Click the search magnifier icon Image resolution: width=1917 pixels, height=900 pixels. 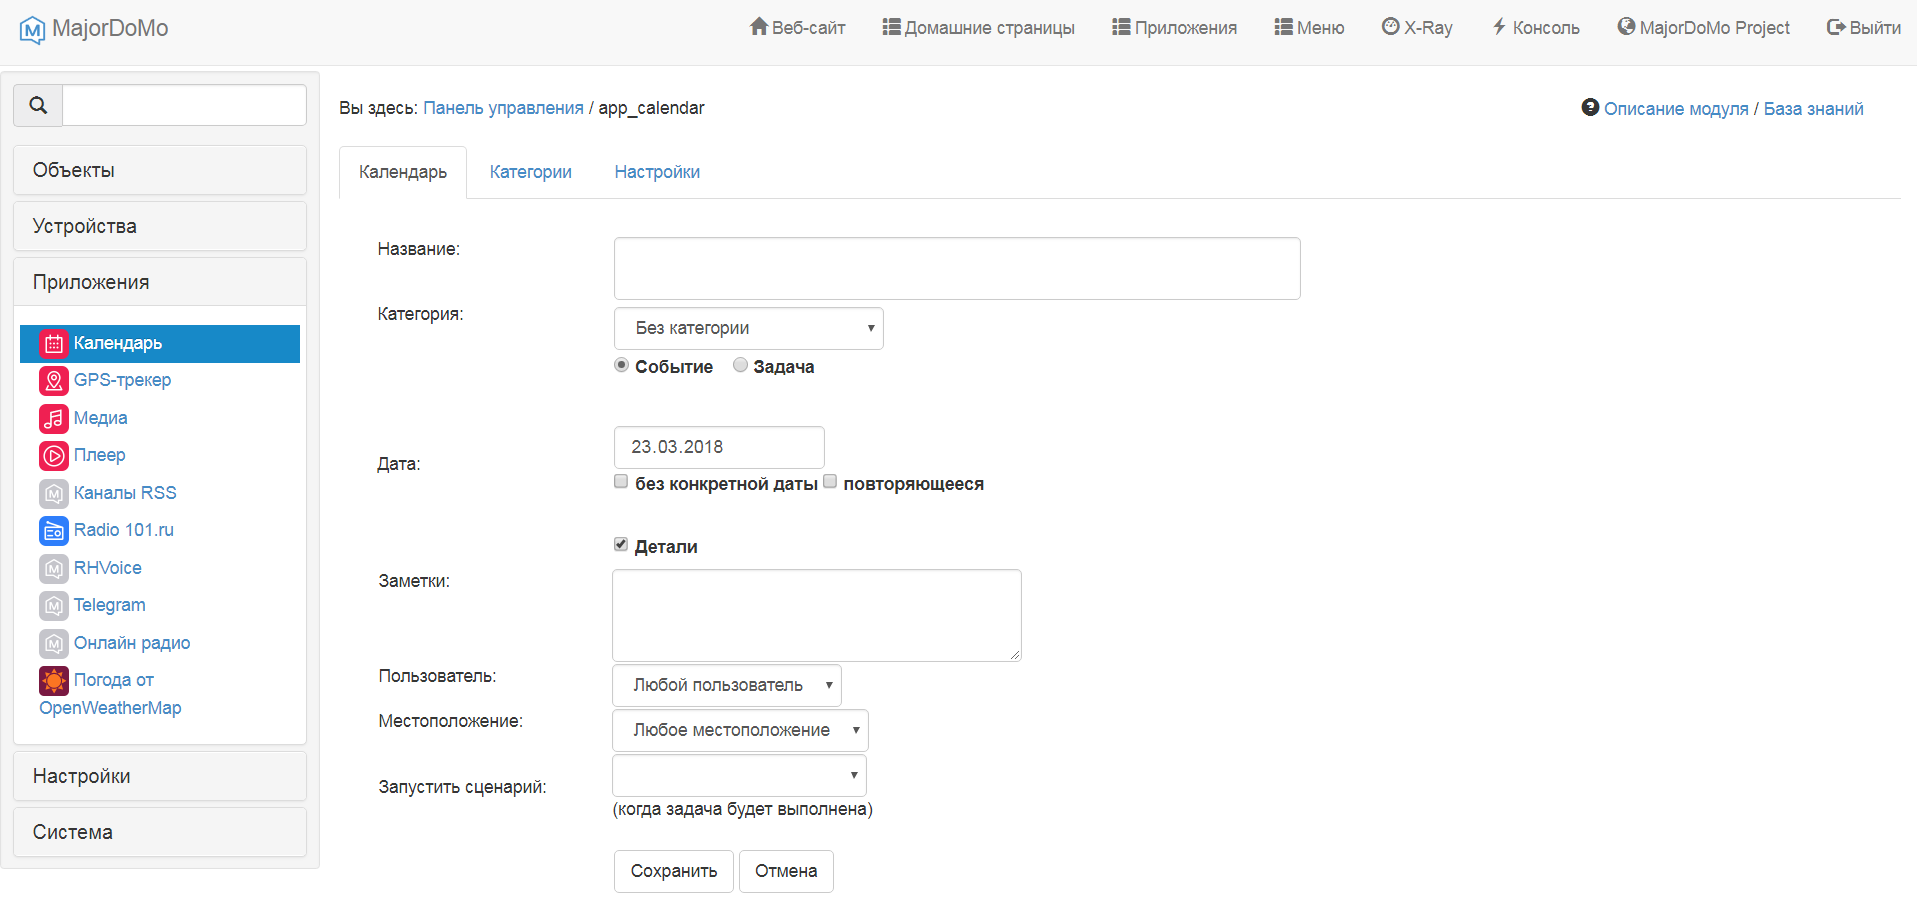pos(38,105)
